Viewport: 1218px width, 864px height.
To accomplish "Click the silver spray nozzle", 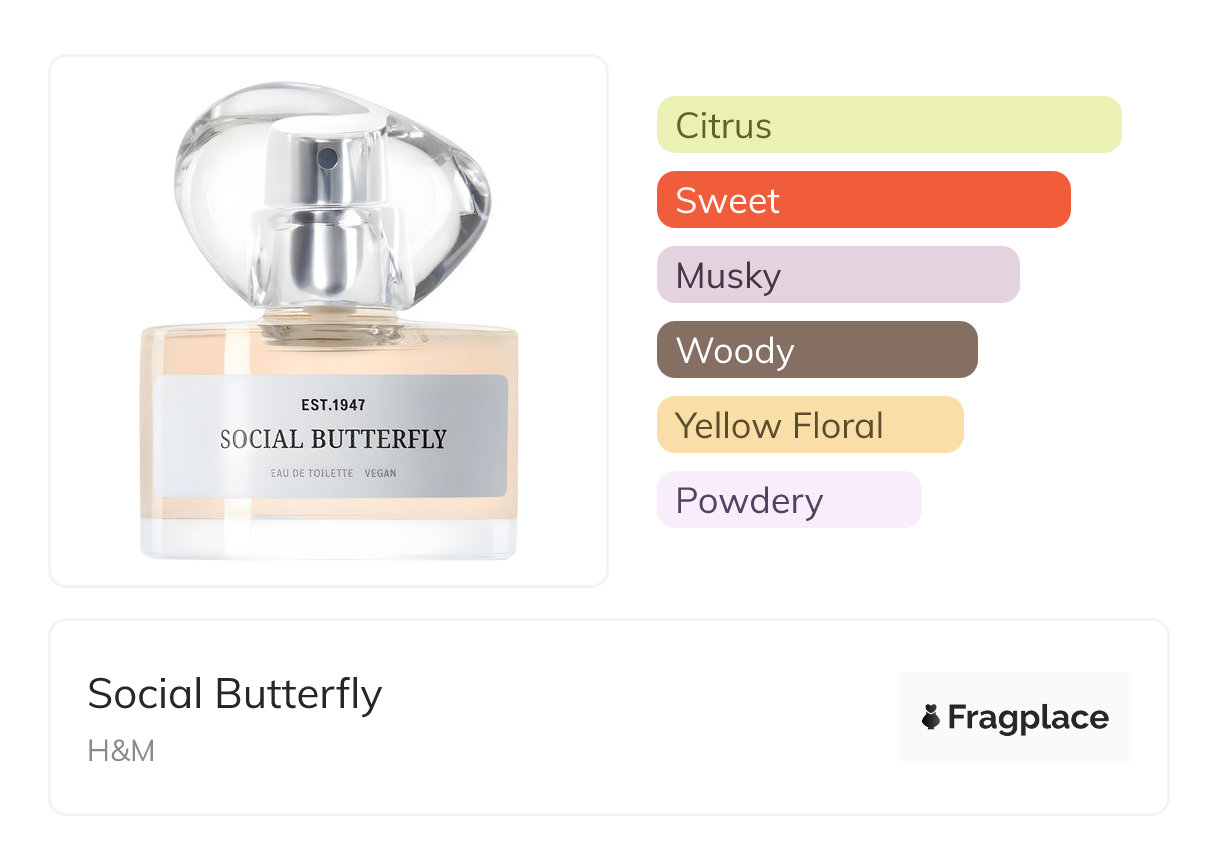I will (x=327, y=157).
